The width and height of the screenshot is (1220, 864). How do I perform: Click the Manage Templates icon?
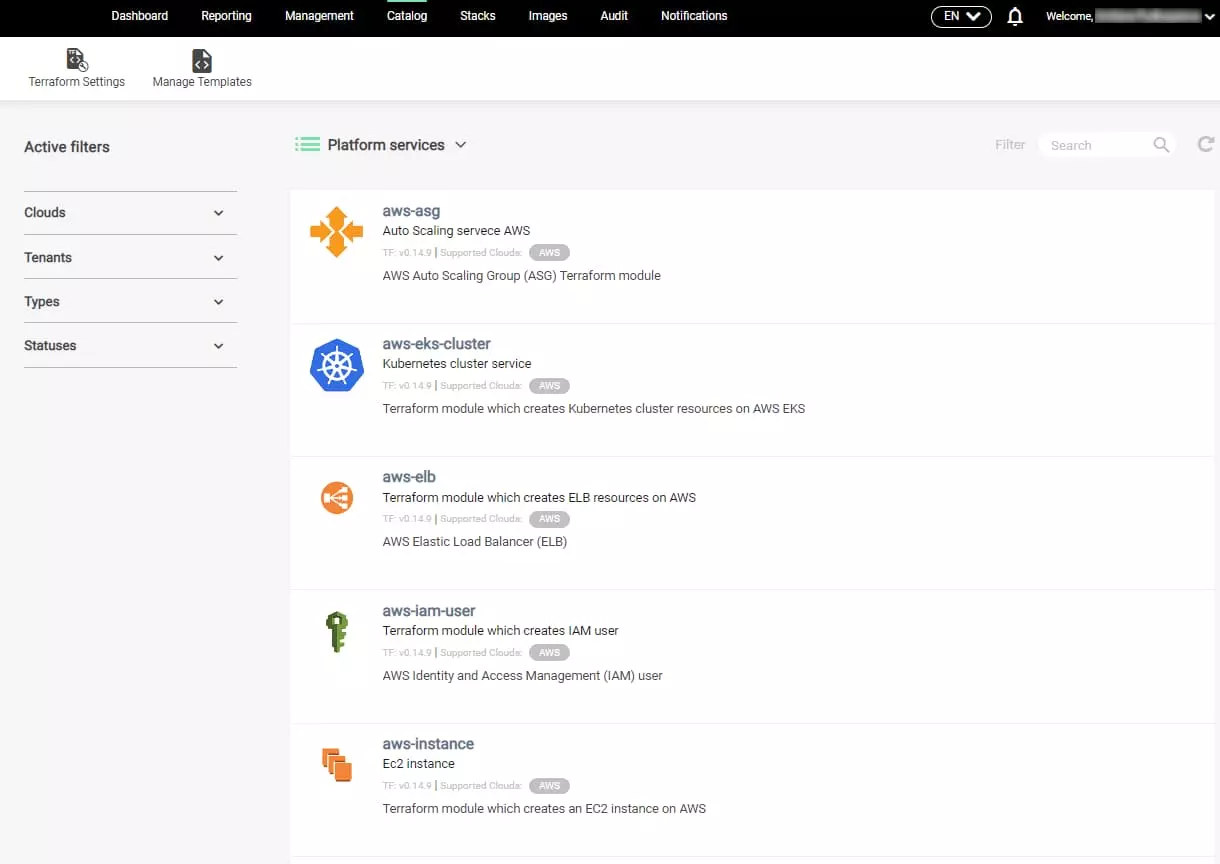(x=202, y=60)
